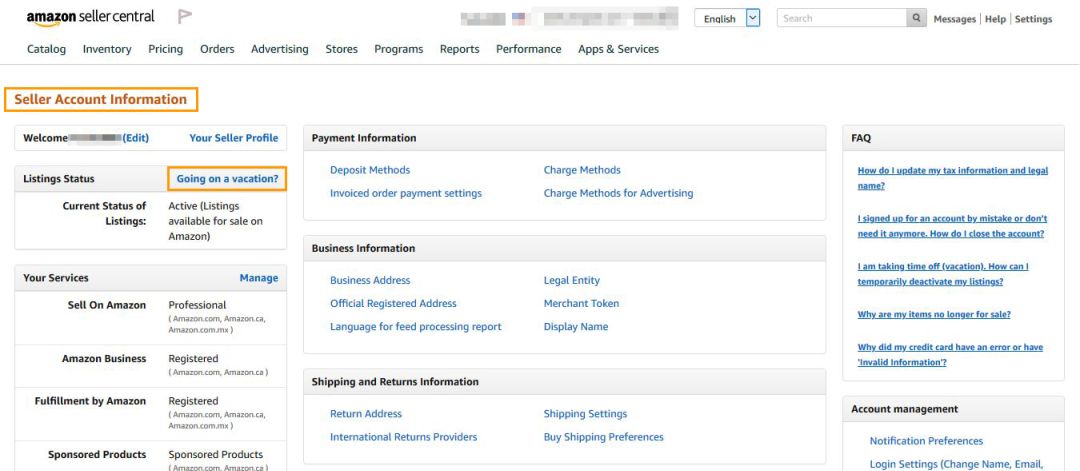The image size is (1080, 471).
Task: Click the Going on a vacation? link
Action: [x=227, y=178]
